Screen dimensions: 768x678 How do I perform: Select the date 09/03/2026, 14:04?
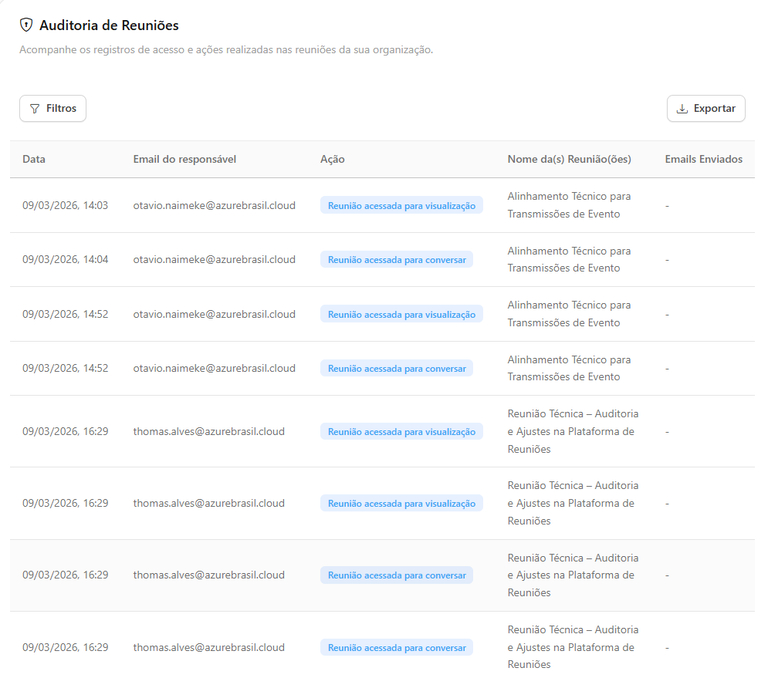tap(65, 260)
